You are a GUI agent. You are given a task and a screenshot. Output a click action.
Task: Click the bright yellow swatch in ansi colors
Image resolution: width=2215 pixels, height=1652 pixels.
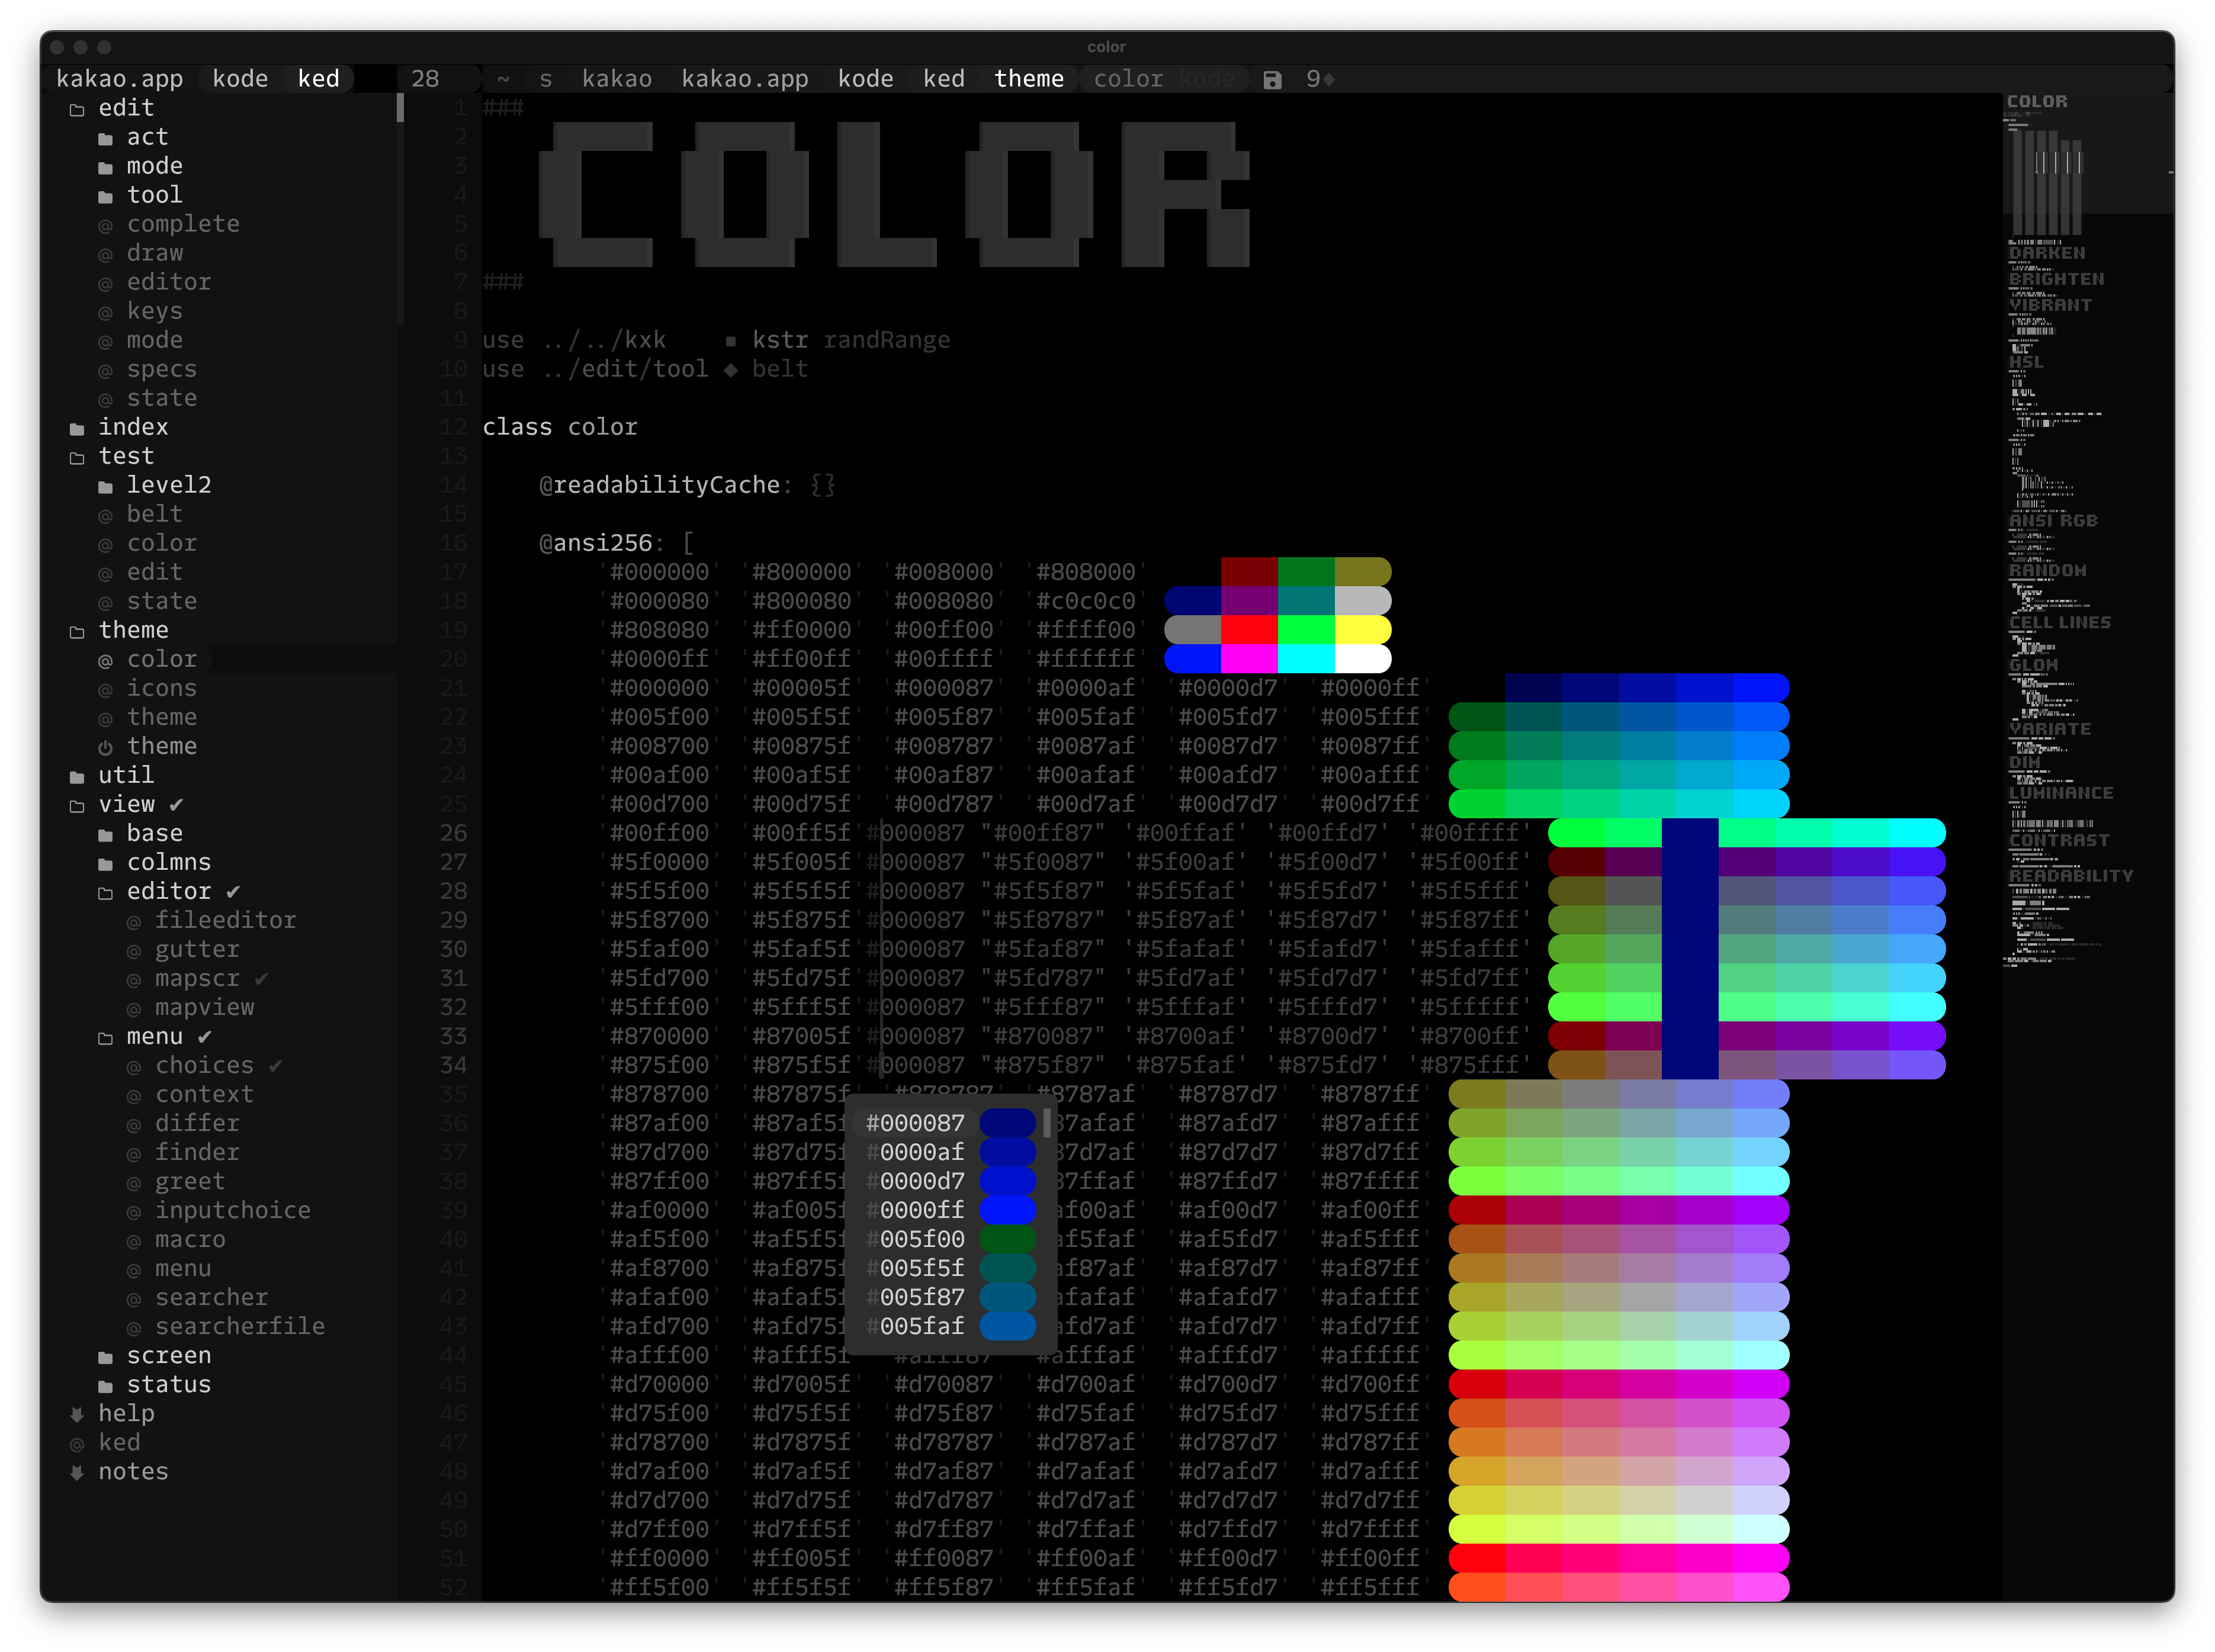(1362, 630)
